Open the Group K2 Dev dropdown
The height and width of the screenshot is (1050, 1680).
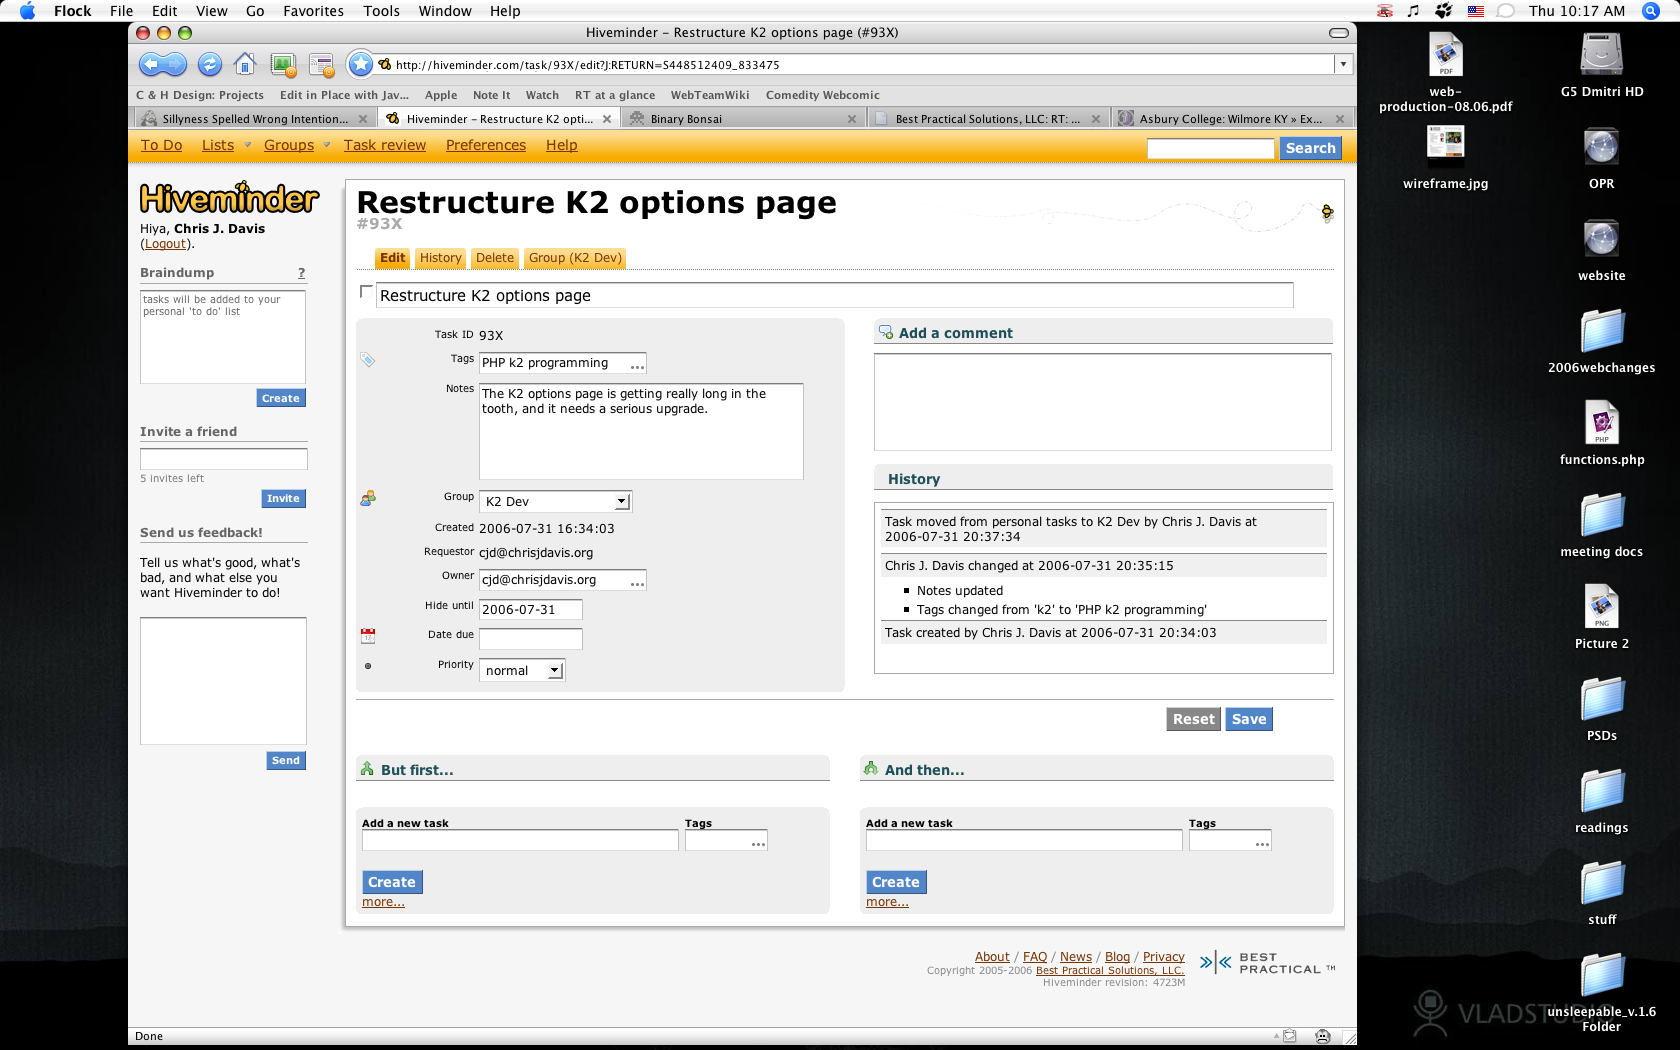[x=556, y=501]
